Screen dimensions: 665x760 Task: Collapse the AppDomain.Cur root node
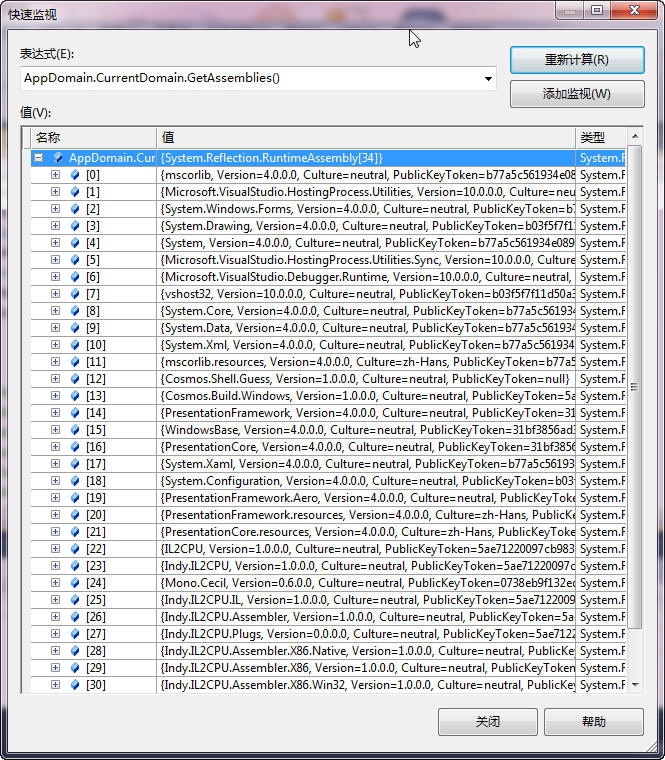[38, 158]
